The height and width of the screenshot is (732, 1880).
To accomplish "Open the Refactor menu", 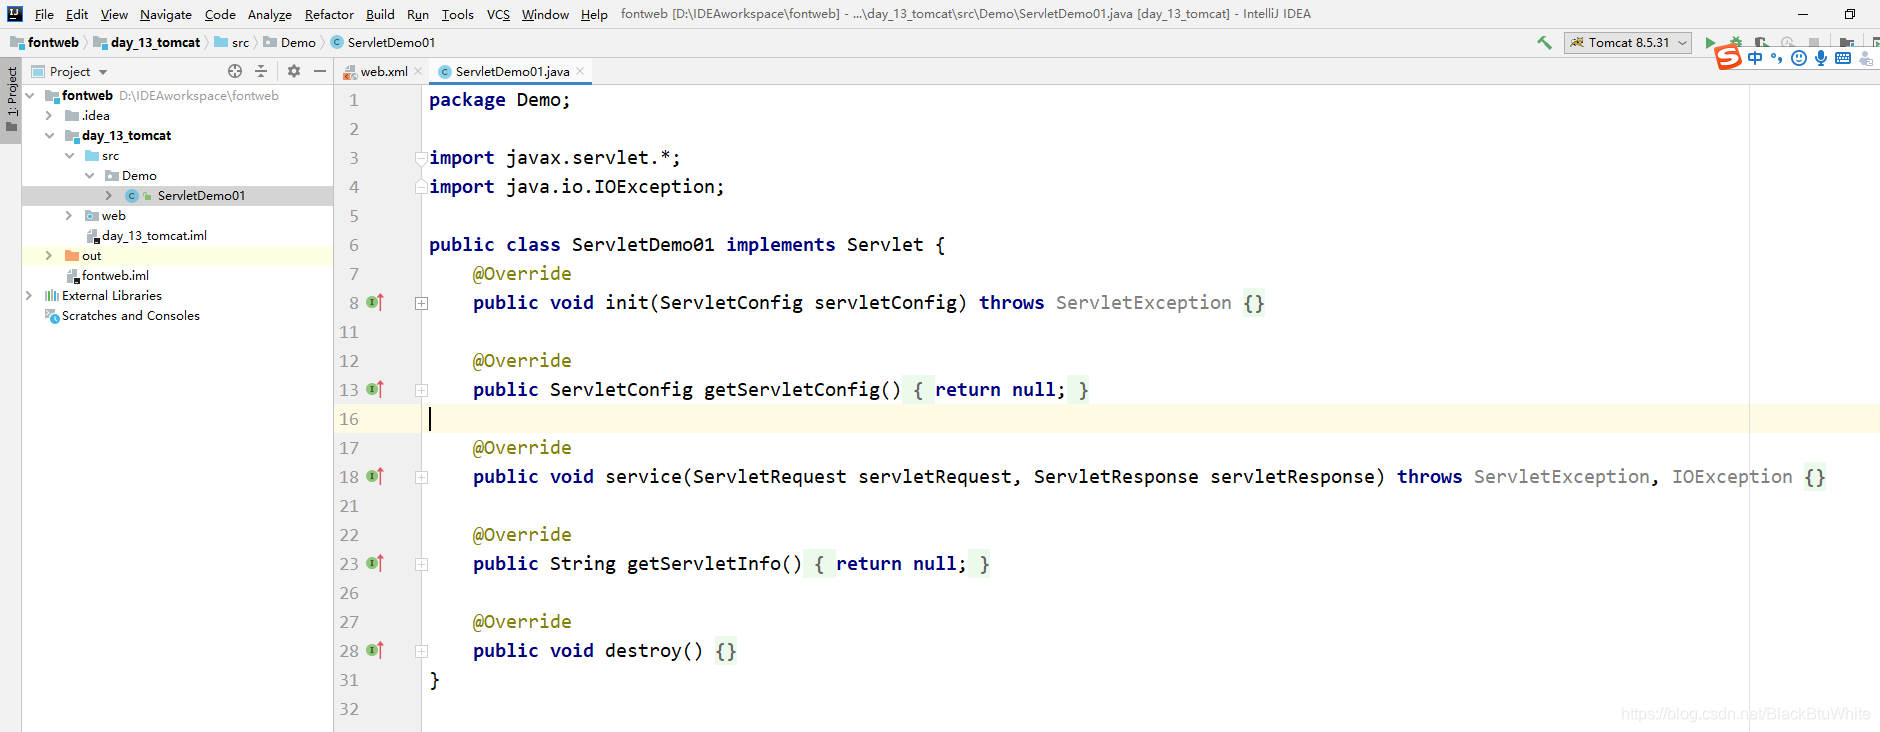I will 329,14.
